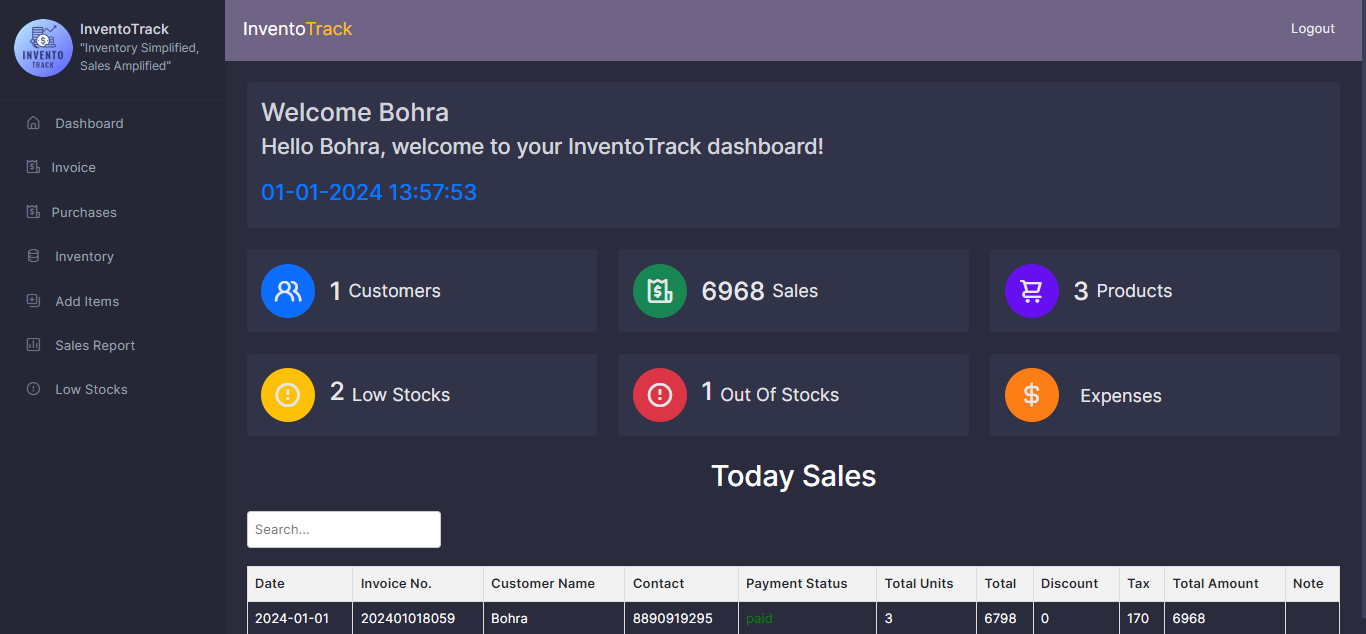Click the database icon beside Inventory
Image resolution: width=1366 pixels, height=634 pixels.
point(33,256)
